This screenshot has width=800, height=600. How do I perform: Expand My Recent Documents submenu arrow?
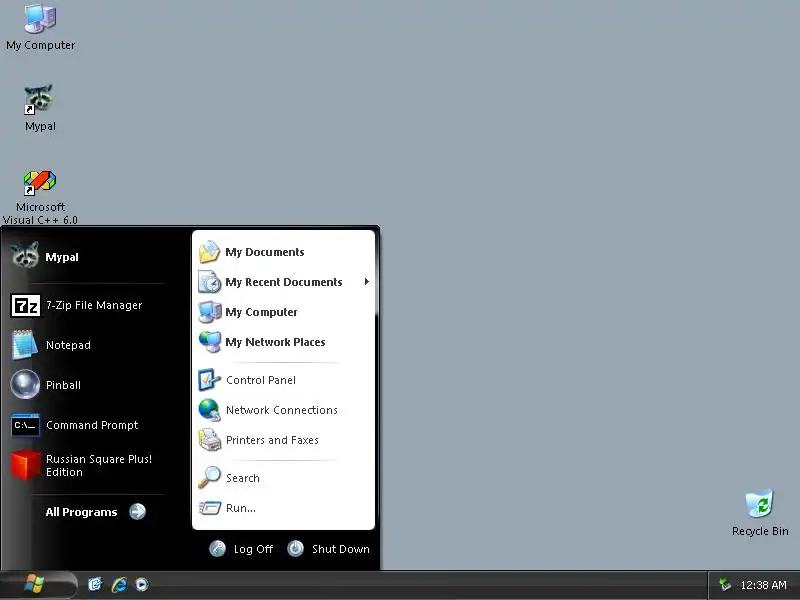point(366,282)
